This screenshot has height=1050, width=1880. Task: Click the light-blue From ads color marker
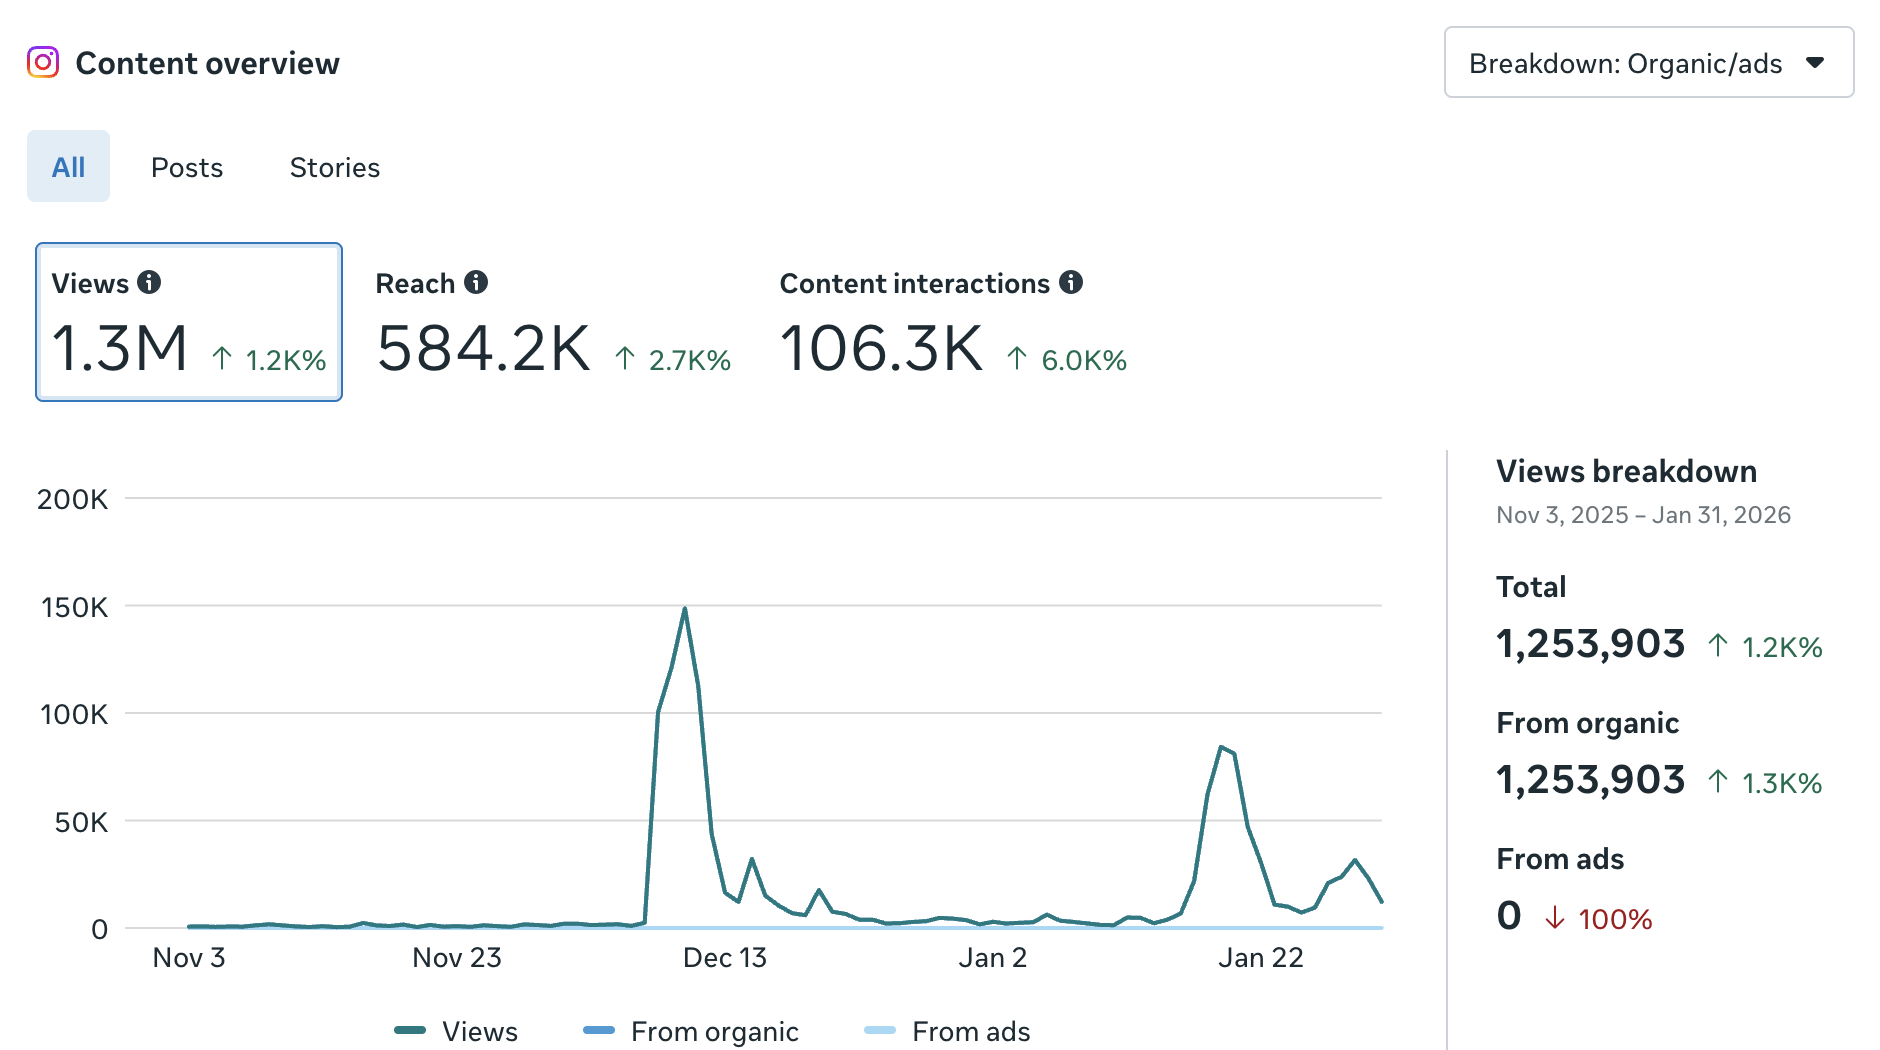pyautogui.click(x=880, y=1031)
